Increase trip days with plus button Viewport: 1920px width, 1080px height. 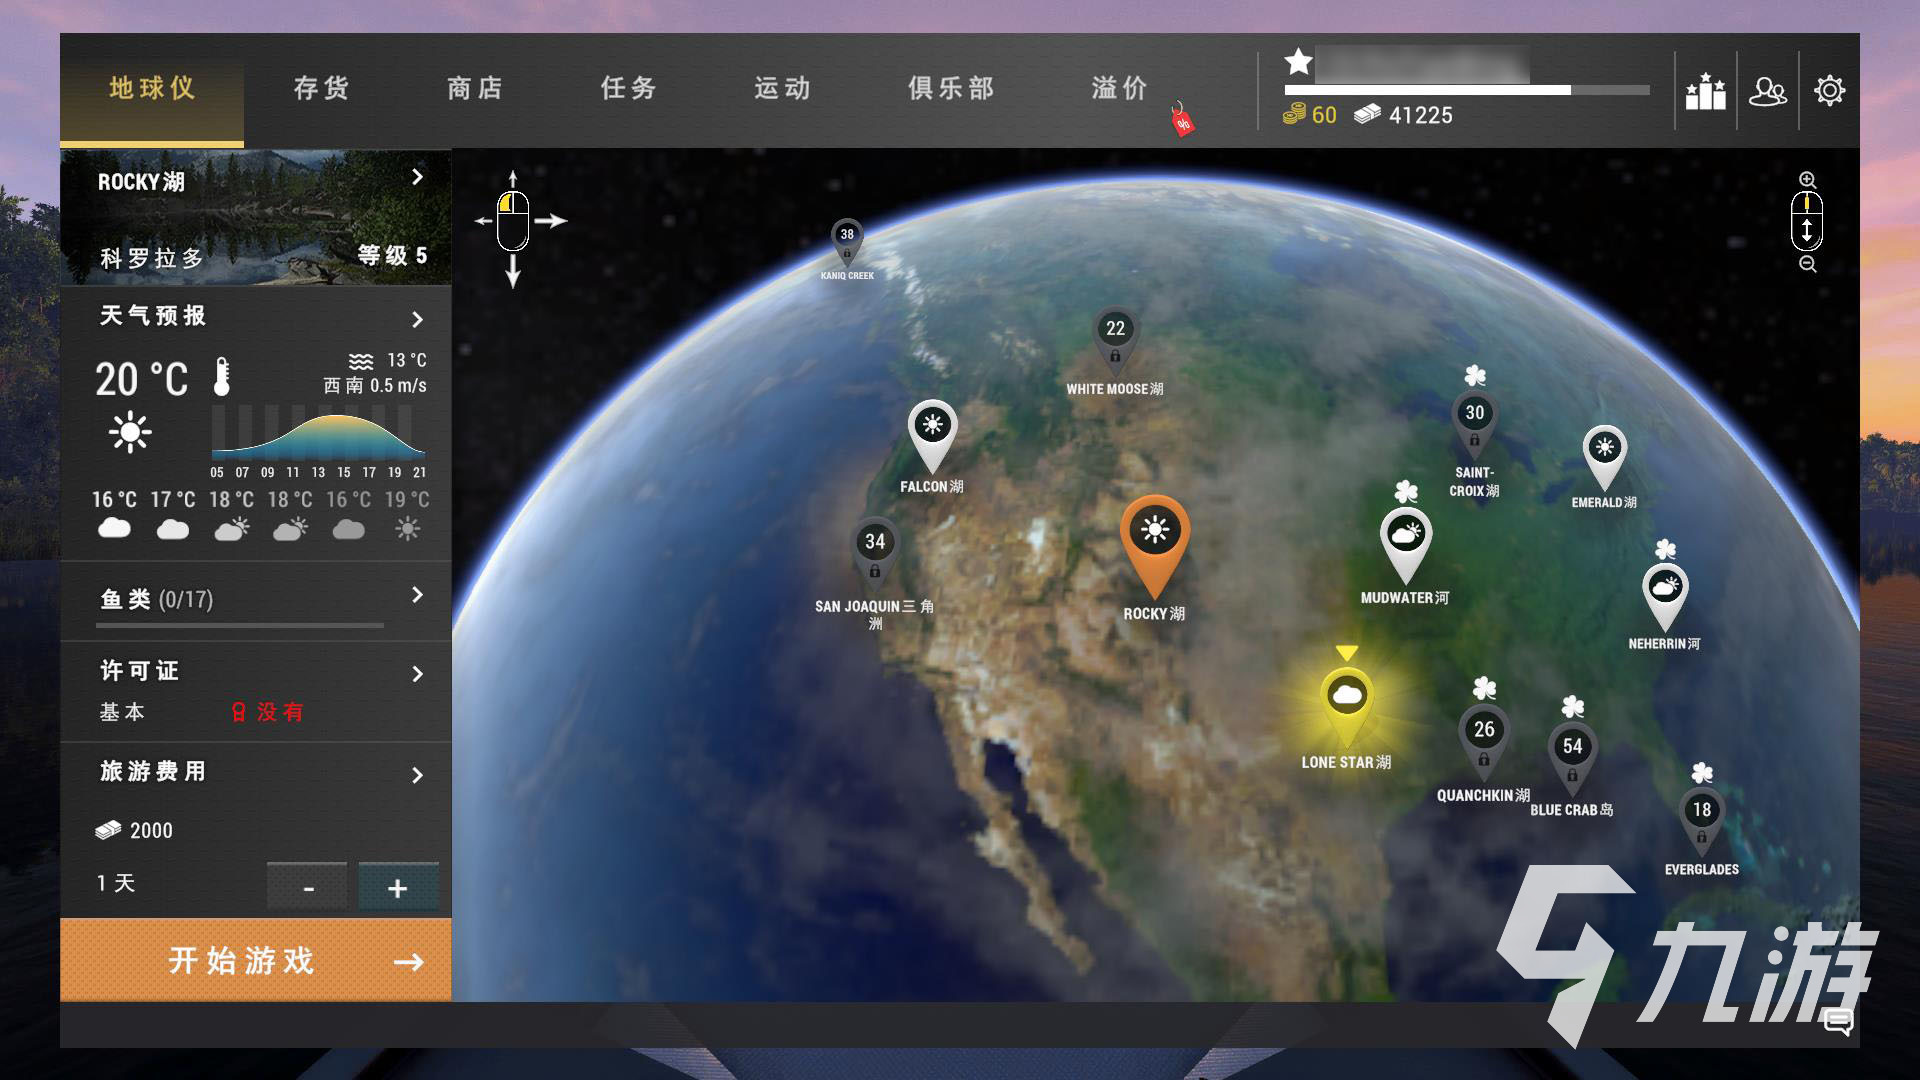click(x=398, y=887)
